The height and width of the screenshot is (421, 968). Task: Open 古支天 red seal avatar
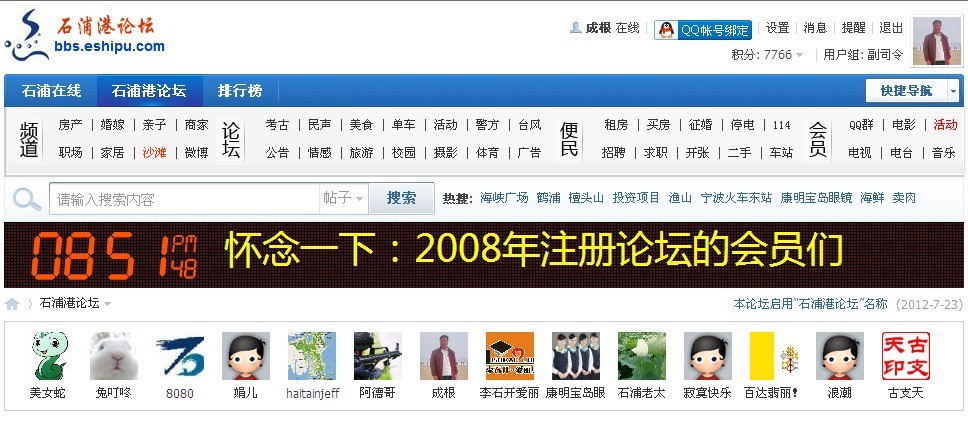tap(905, 356)
